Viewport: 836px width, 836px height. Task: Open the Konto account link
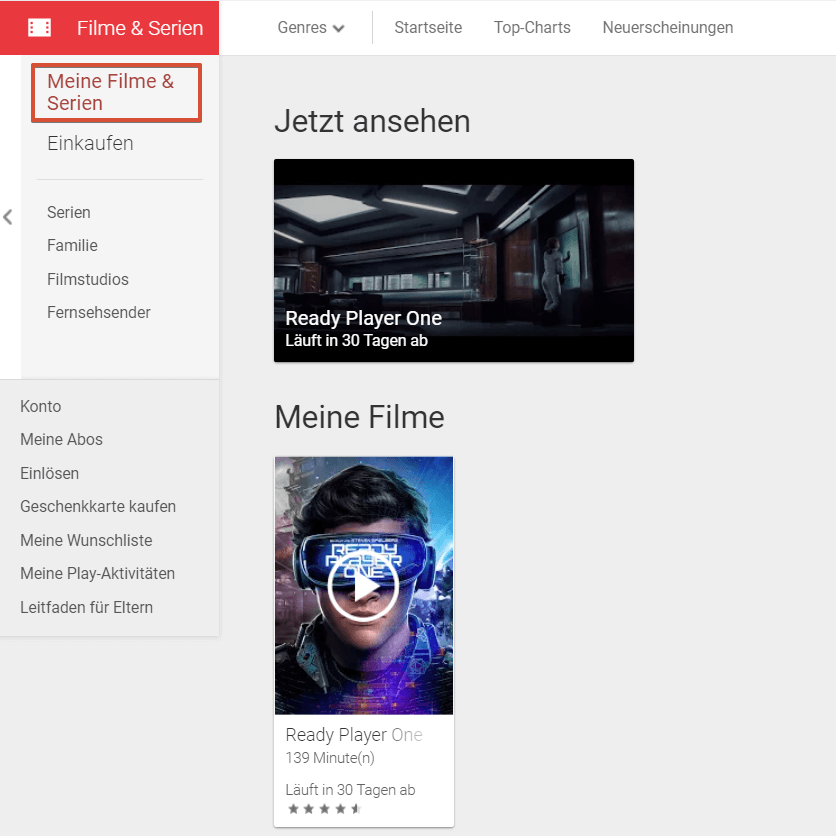click(x=41, y=406)
